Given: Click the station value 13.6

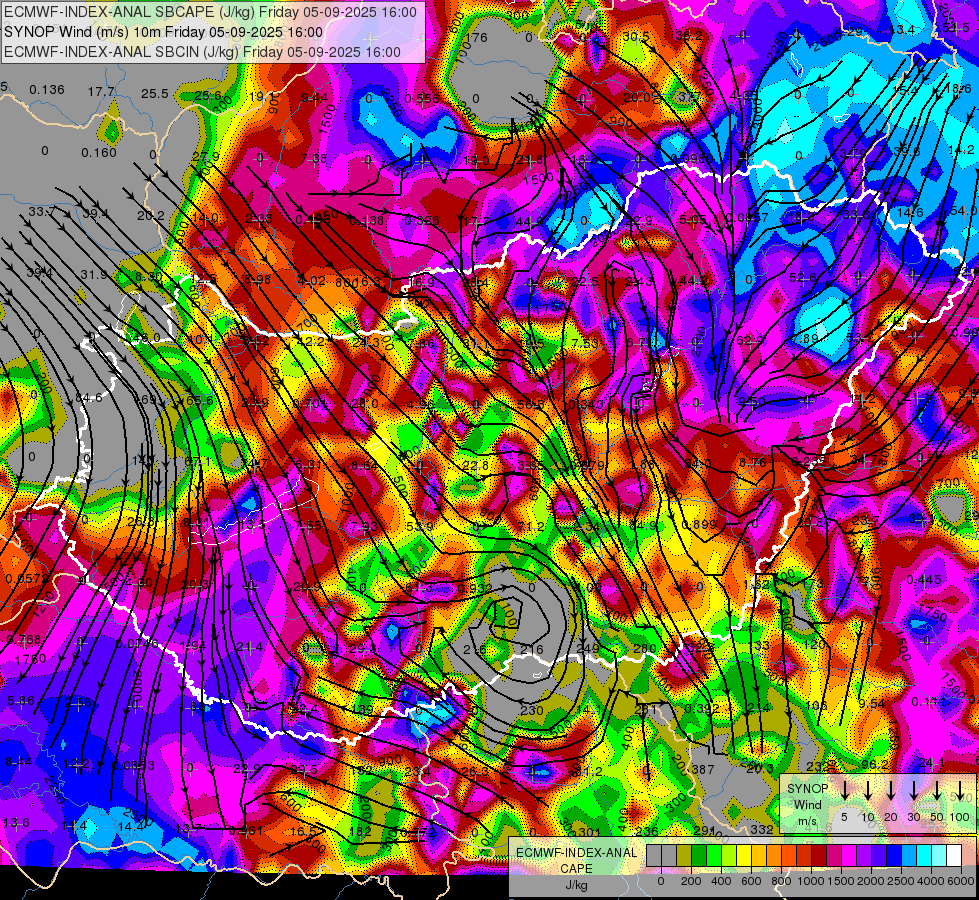Looking at the screenshot, I should tap(16, 823).
